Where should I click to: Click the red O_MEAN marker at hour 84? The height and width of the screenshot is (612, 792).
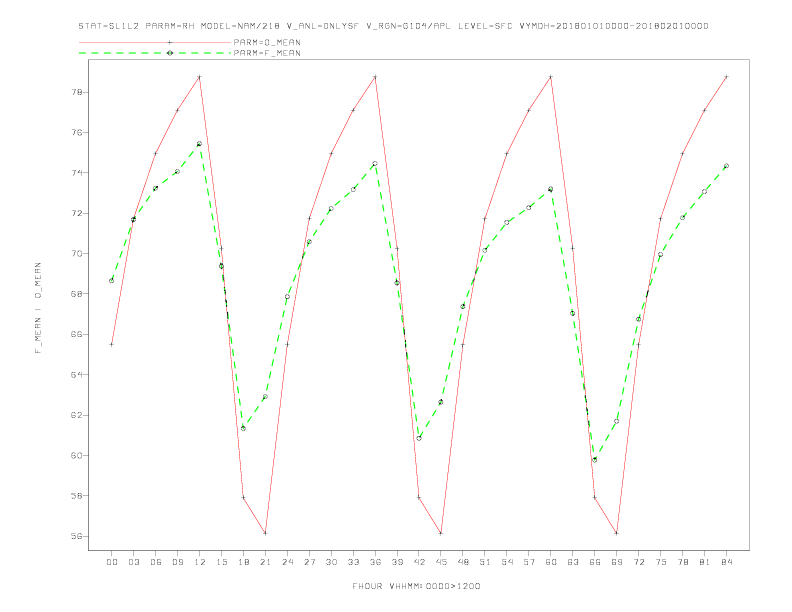coord(727,77)
